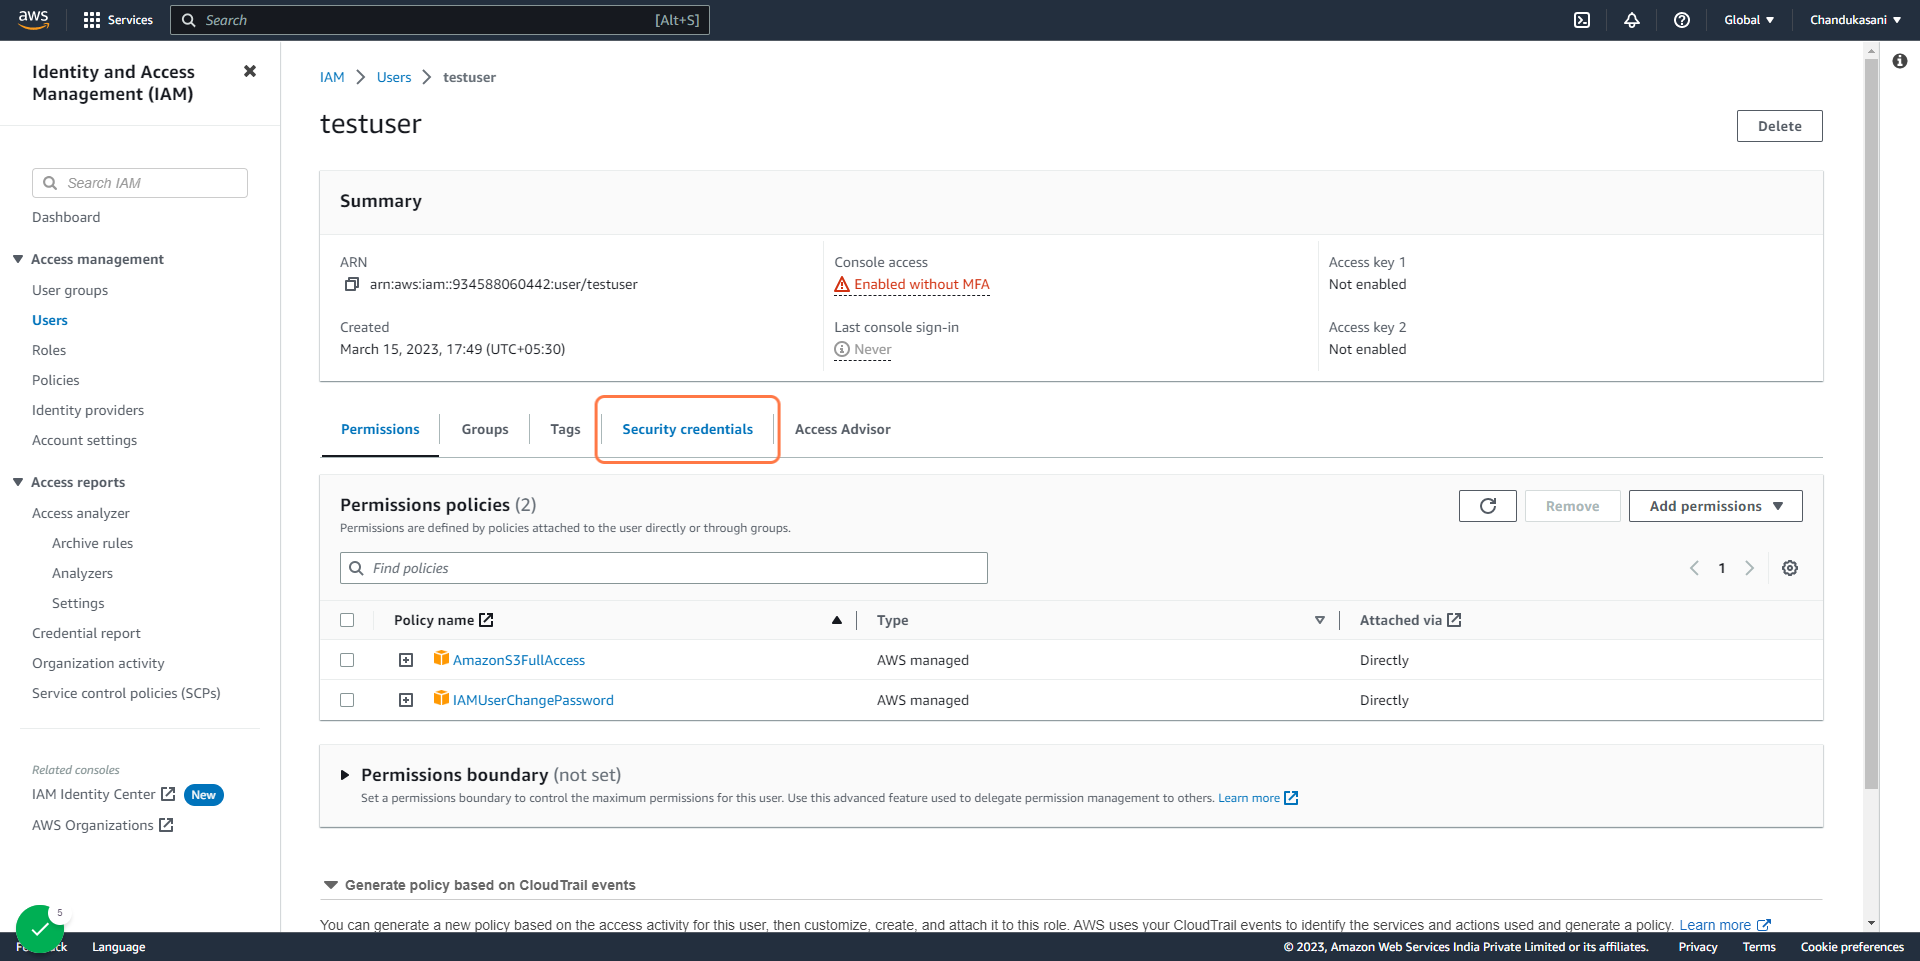The width and height of the screenshot is (1920, 961).
Task: Open the notifications bell
Action: click(x=1632, y=20)
